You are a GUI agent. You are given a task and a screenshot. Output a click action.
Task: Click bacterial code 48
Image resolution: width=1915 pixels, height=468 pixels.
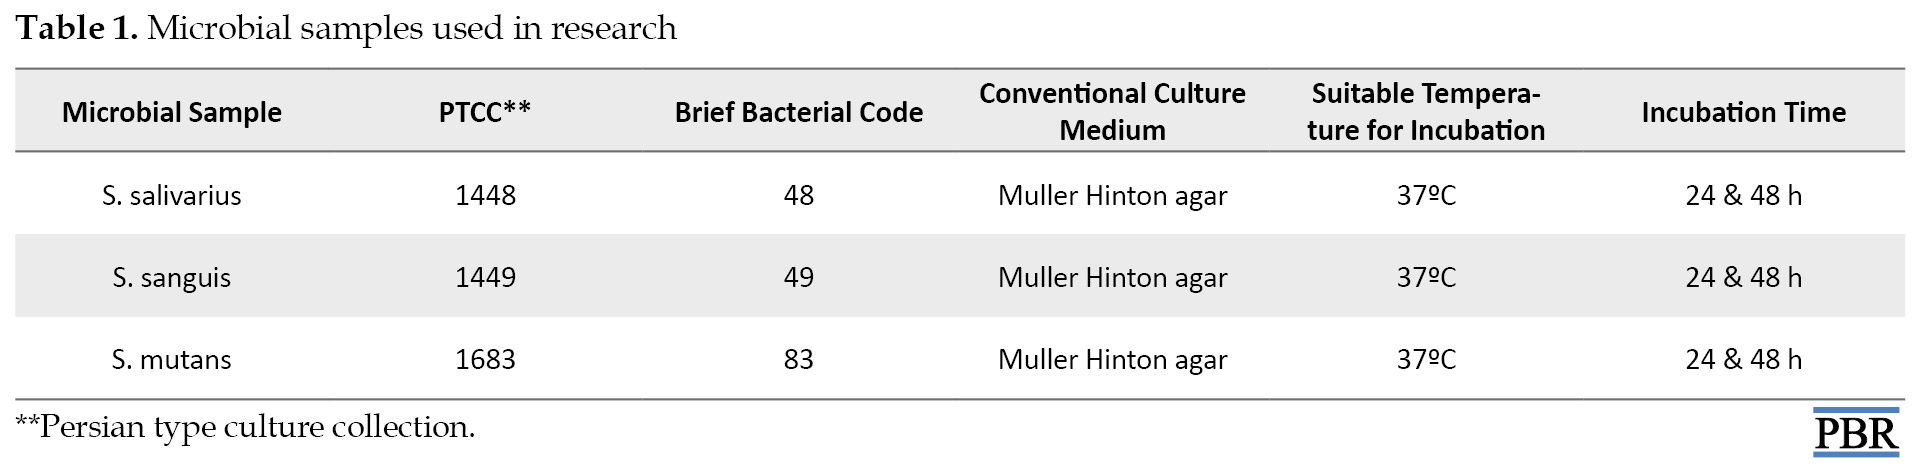tap(799, 195)
